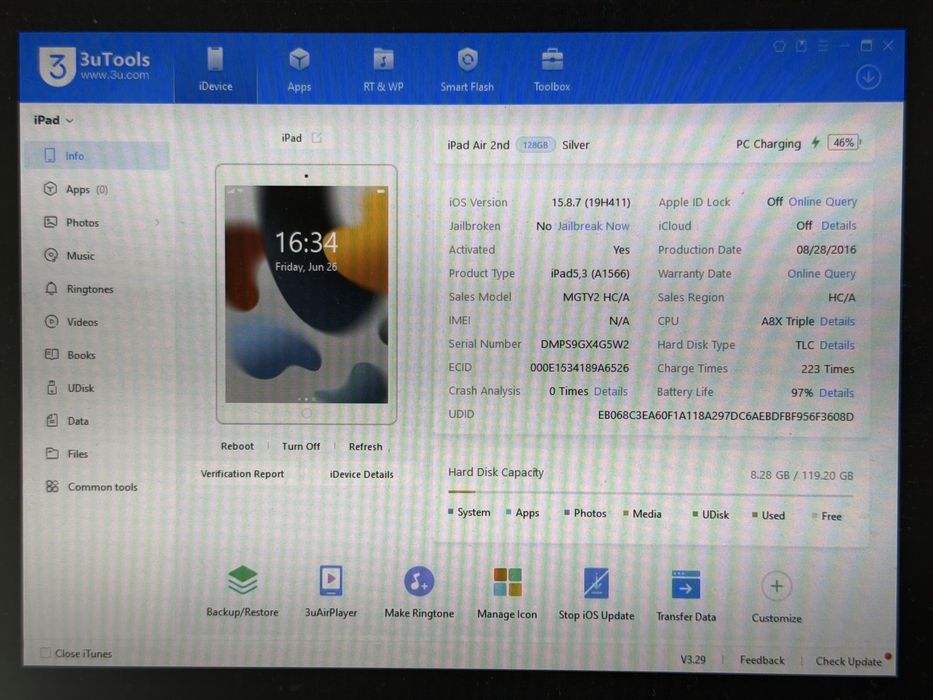The image size is (933, 700).
Task: Click the Videos sidebar icon
Action: pos(51,321)
